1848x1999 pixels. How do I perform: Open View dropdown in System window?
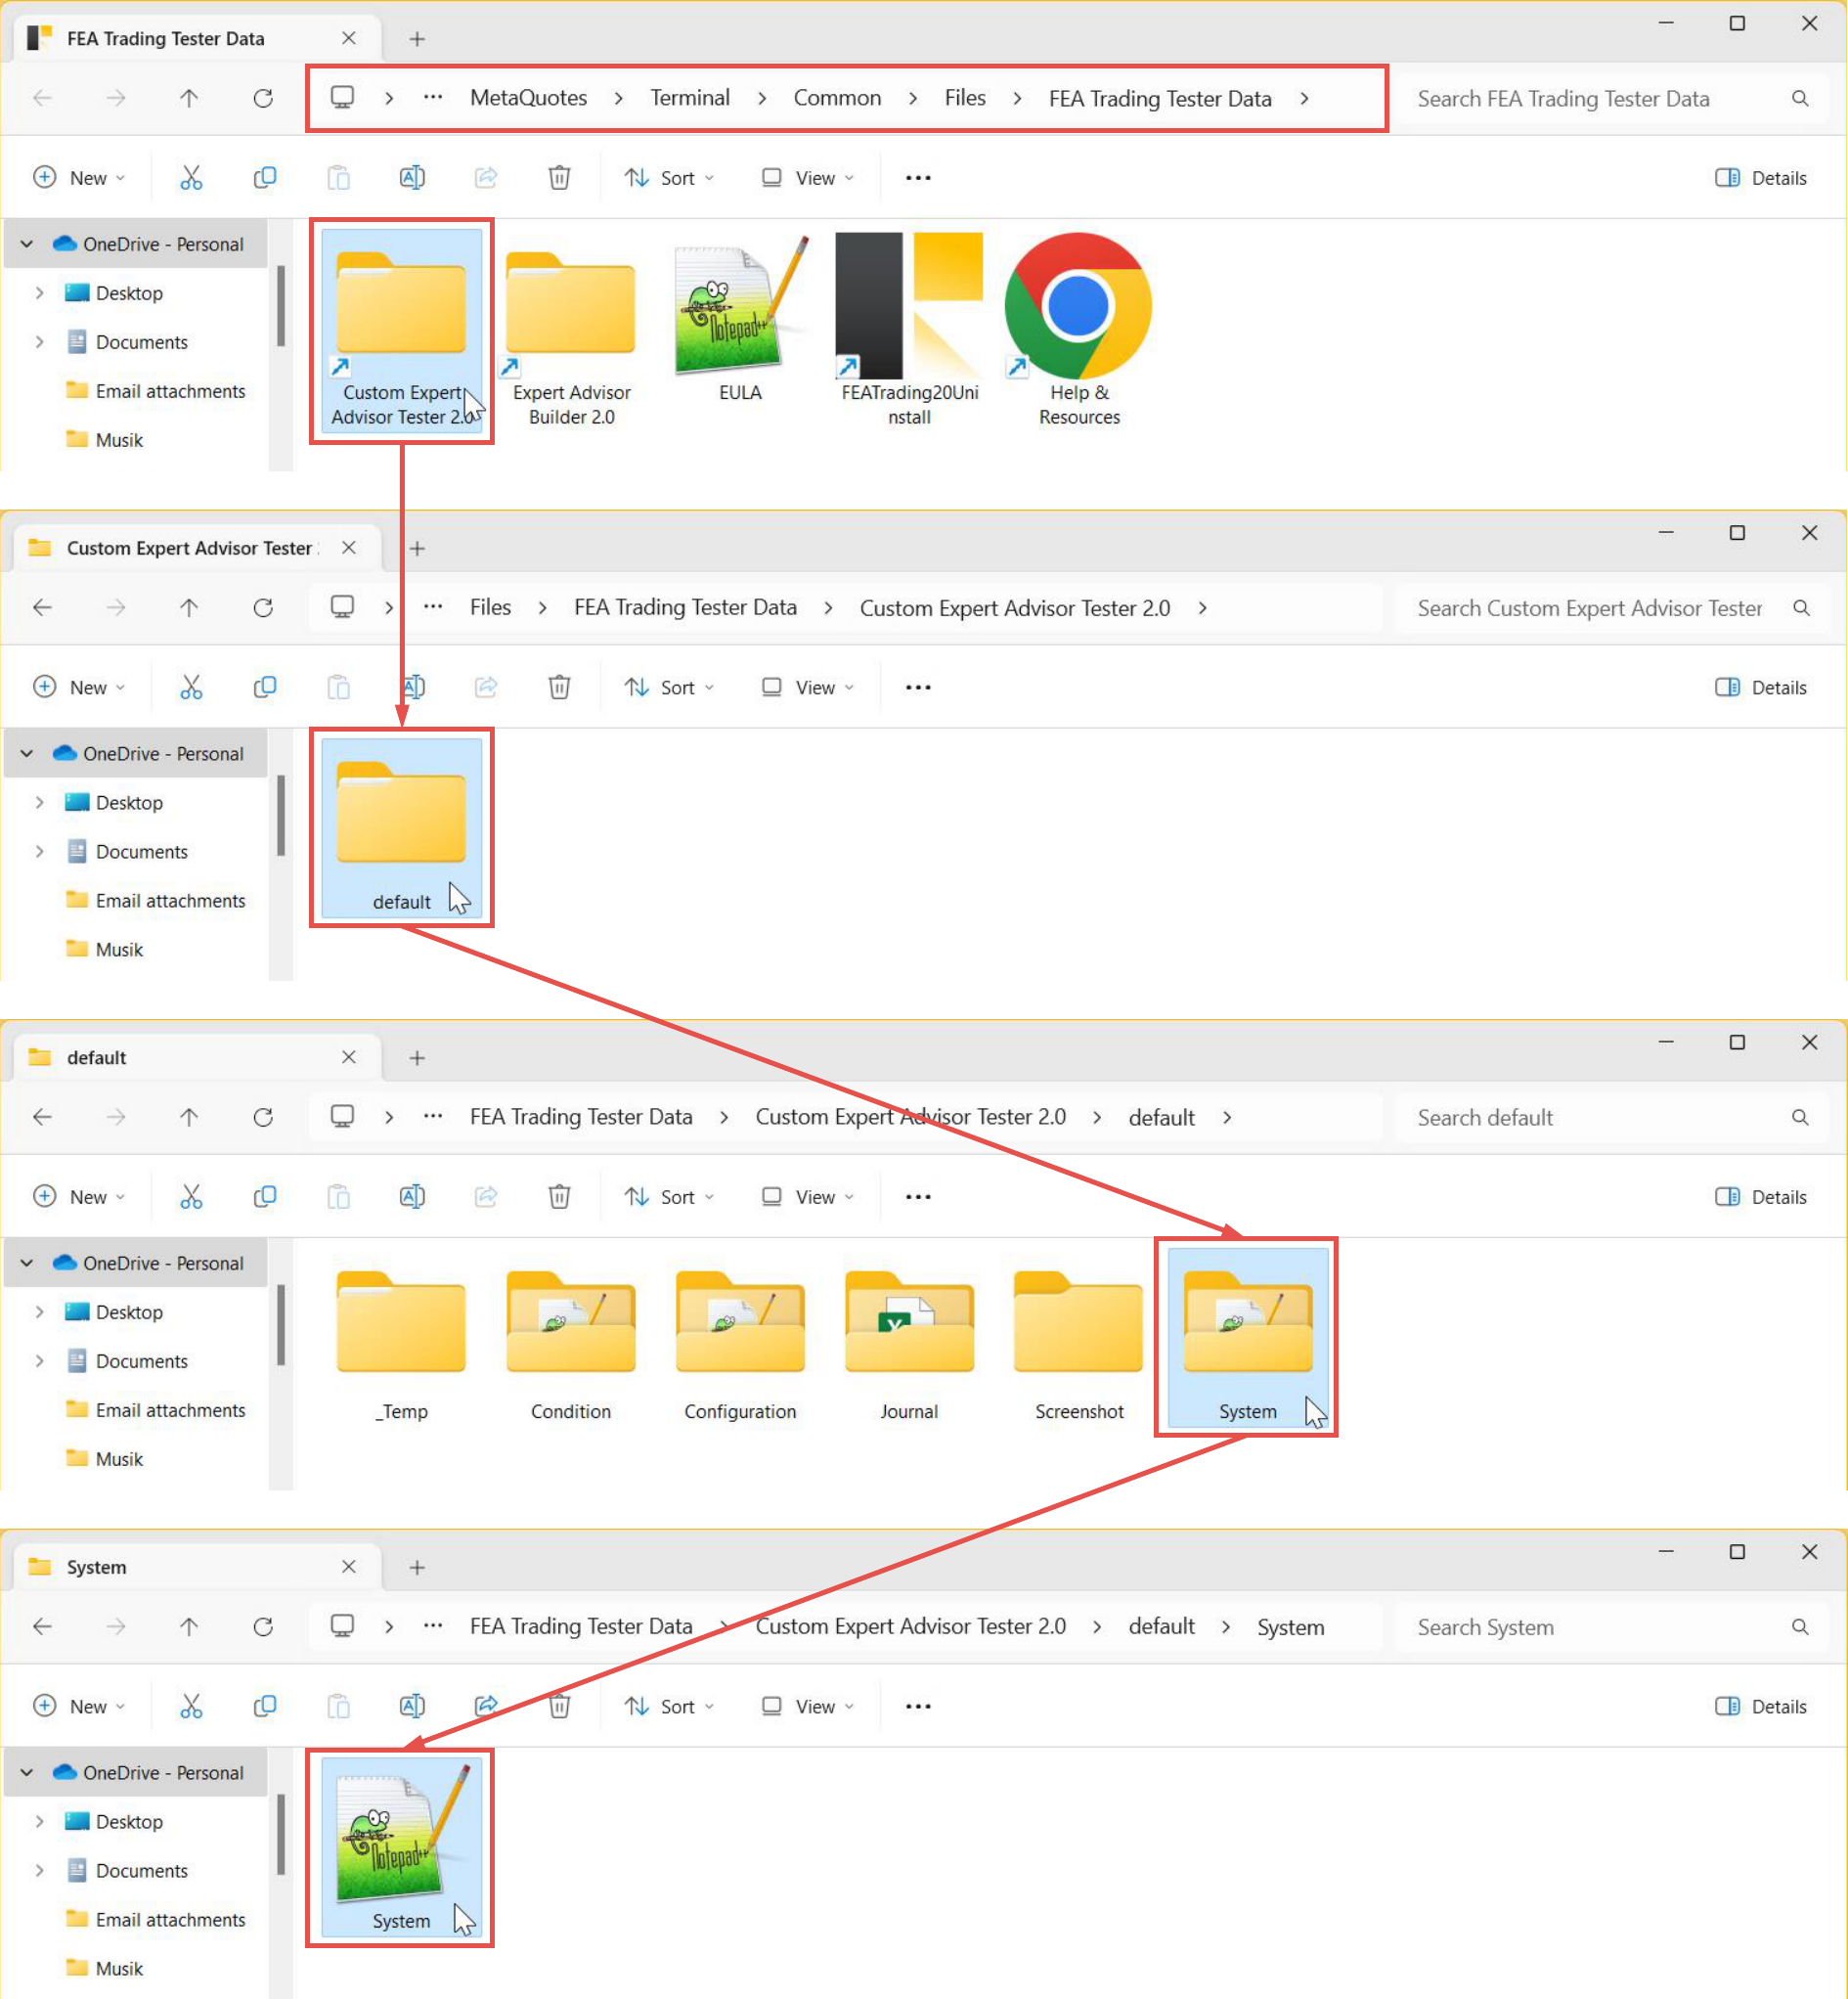tap(808, 1706)
